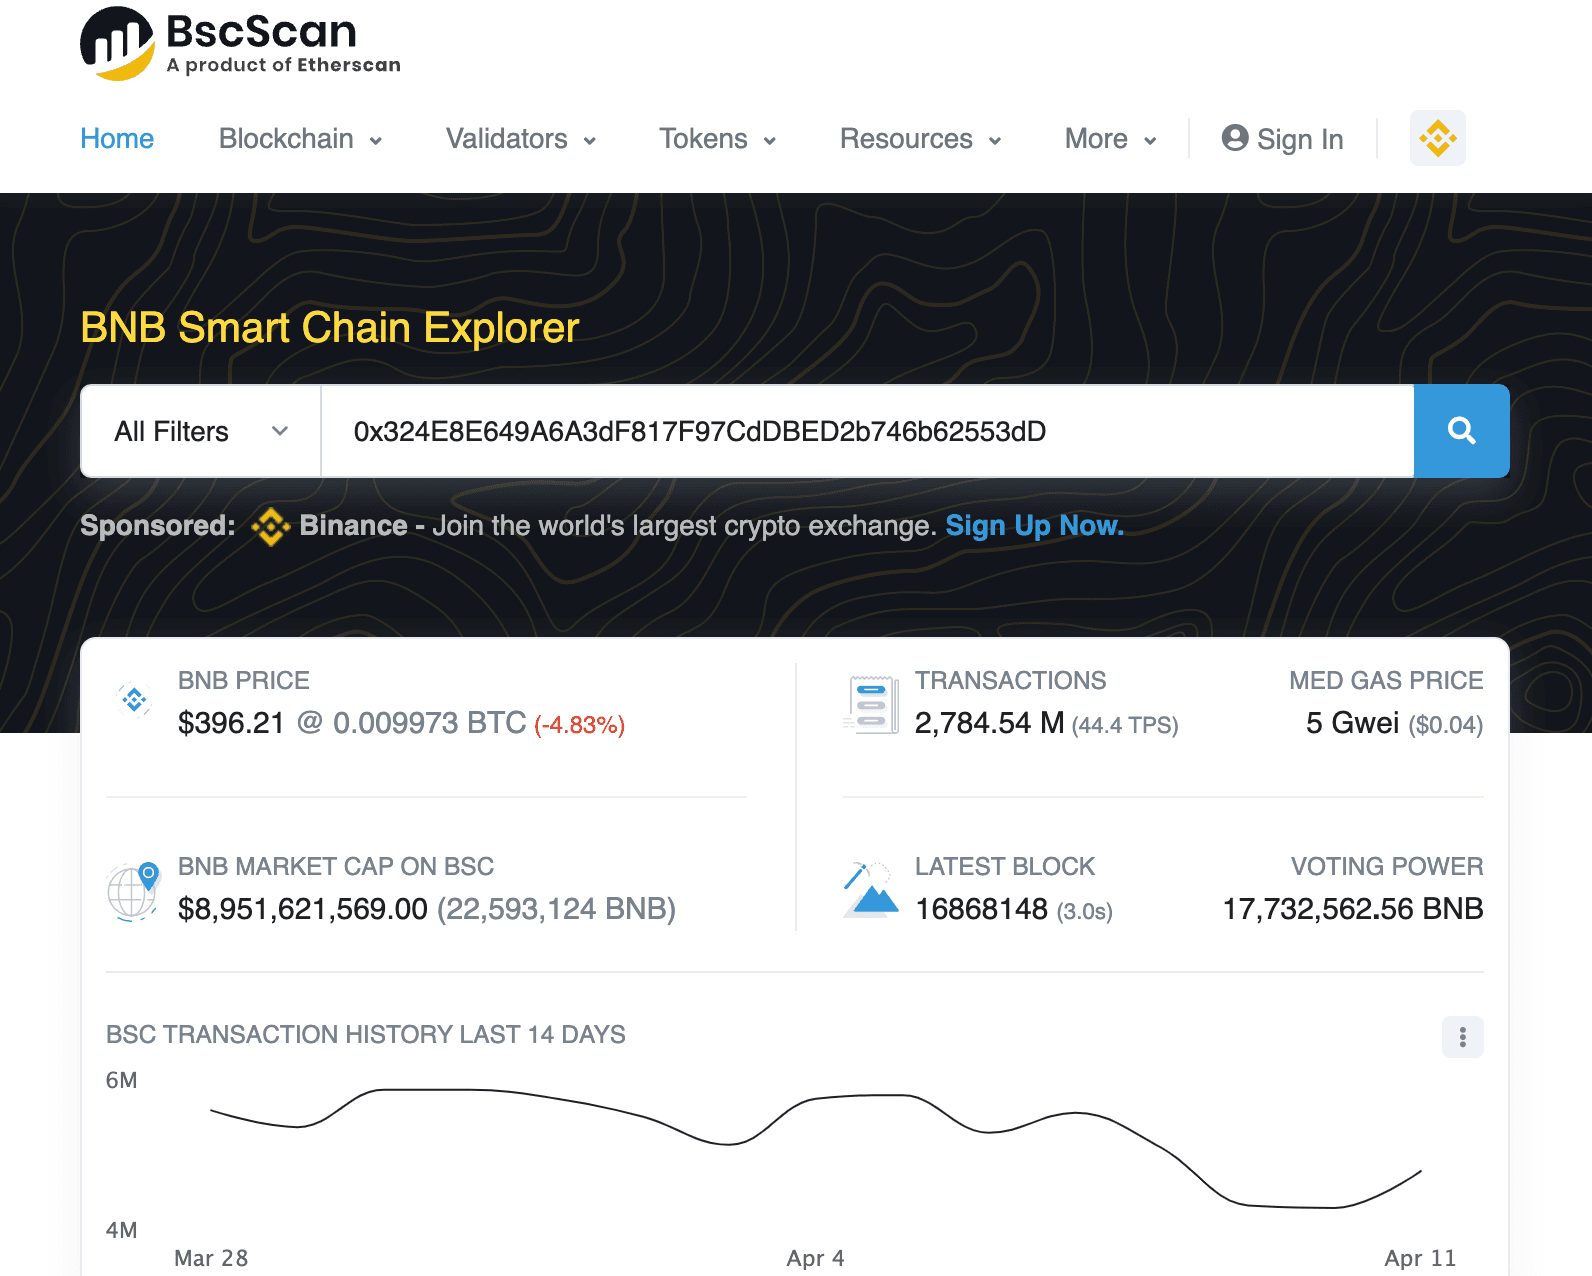Screen dimensions: 1592x1276
Task: Open the BNB price $396.21 link
Action: coord(231,723)
